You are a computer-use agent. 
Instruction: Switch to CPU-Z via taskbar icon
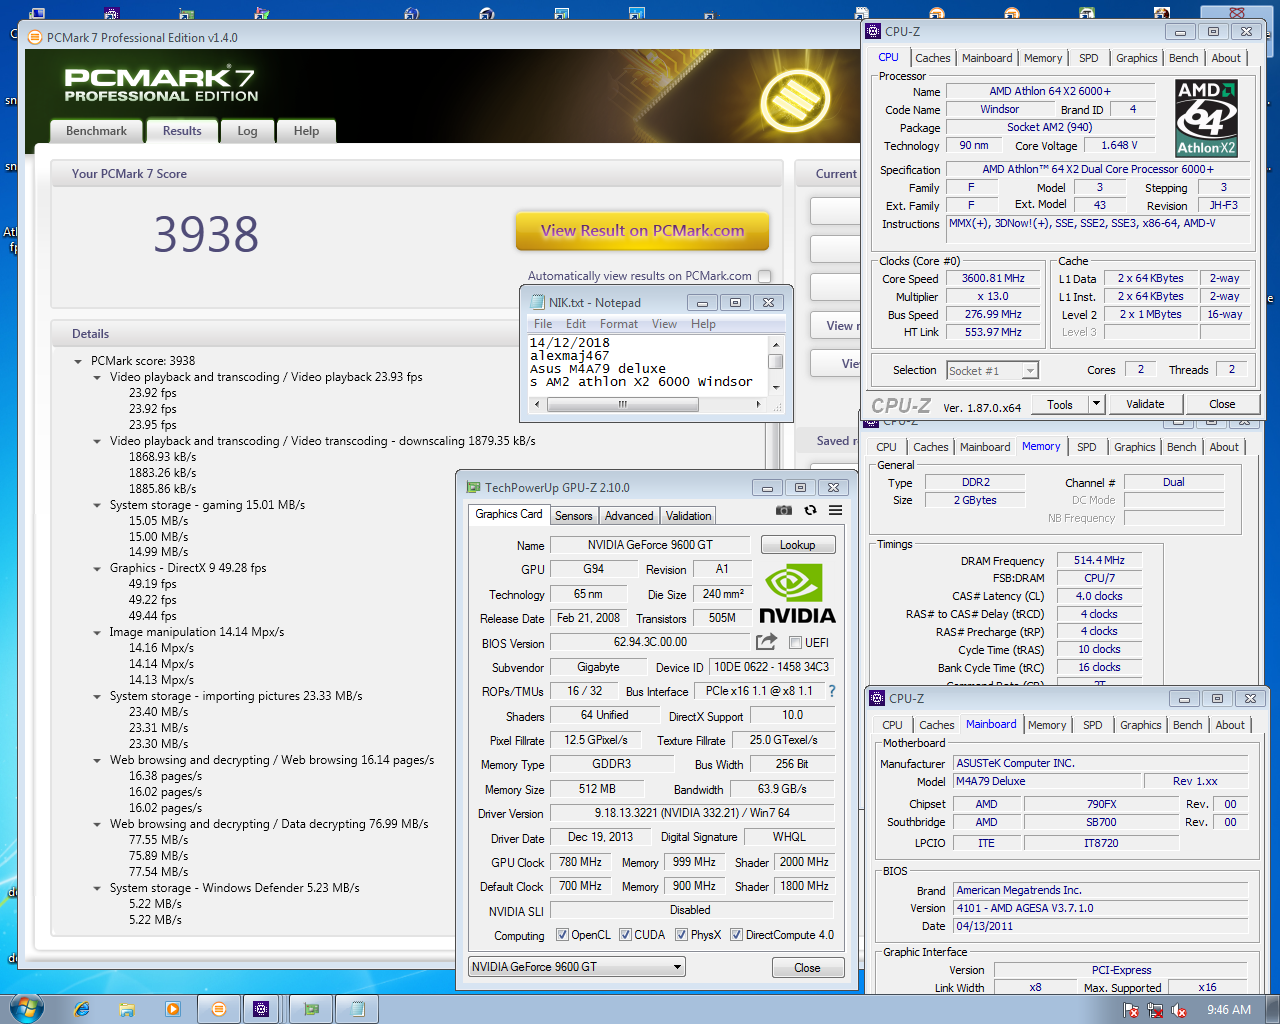click(261, 1009)
